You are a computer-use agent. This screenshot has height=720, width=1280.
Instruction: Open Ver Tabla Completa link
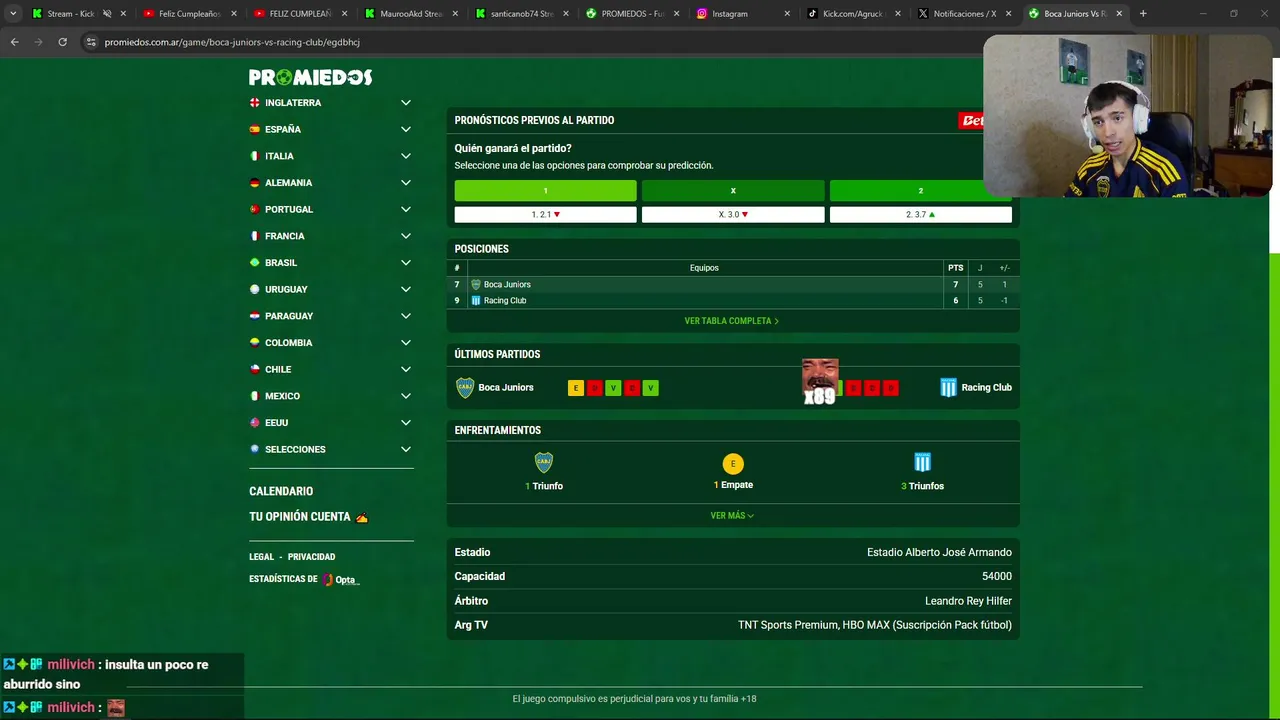(x=732, y=321)
